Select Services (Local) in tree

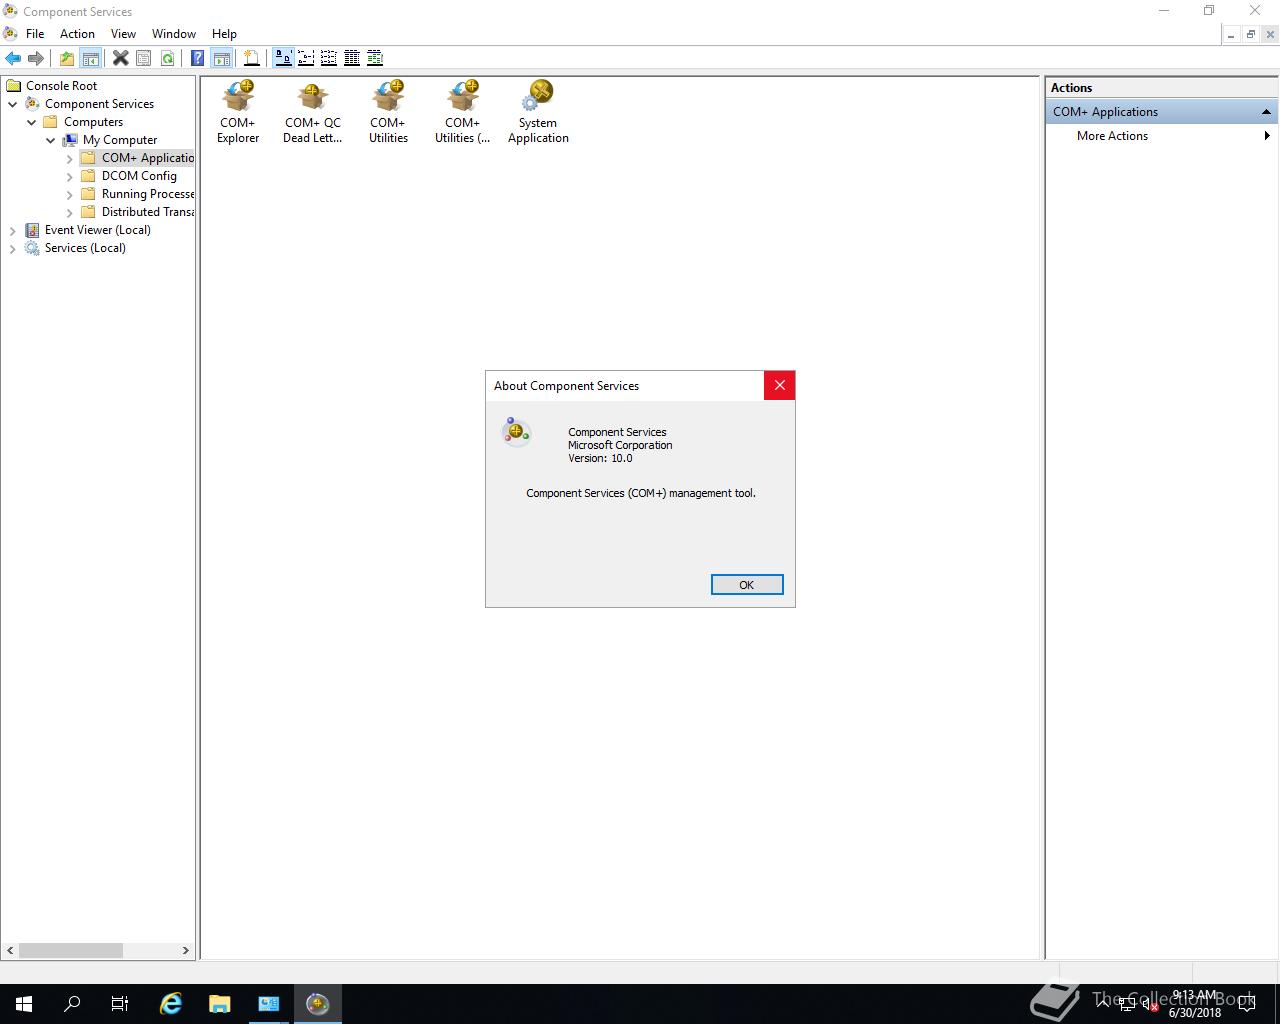tap(85, 248)
